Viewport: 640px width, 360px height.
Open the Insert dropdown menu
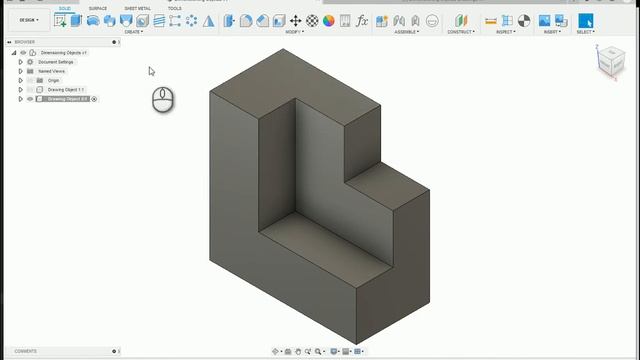coord(552,32)
